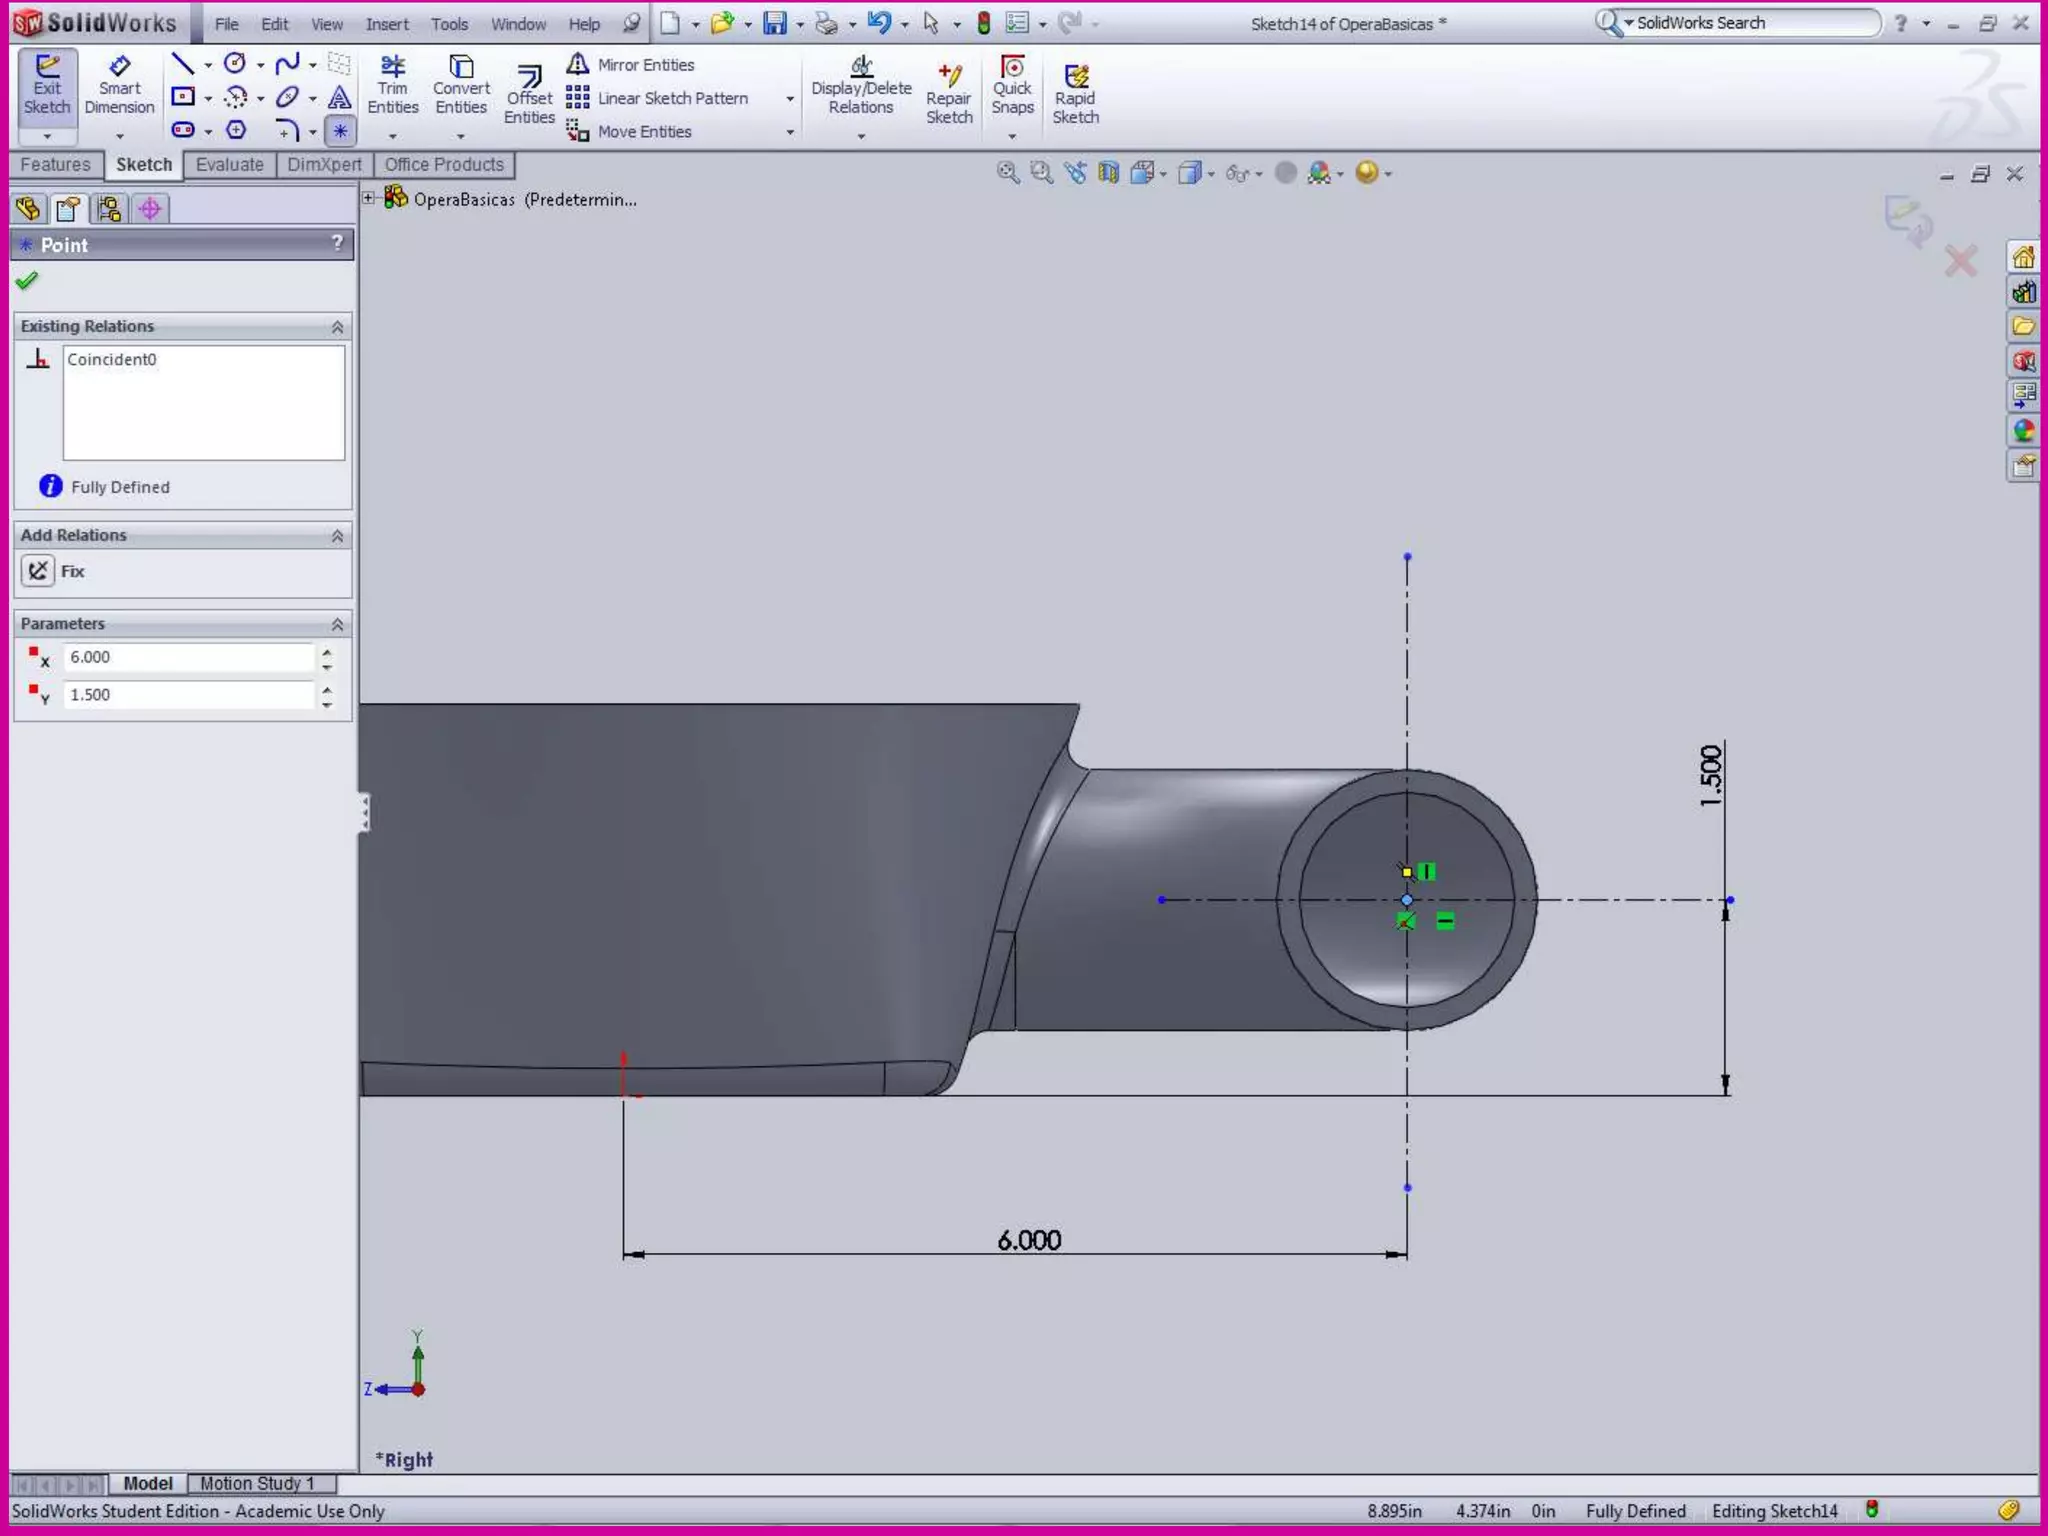The image size is (2048, 1536).
Task: Accept the point with green checkmark
Action: pyautogui.click(x=27, y=281)
